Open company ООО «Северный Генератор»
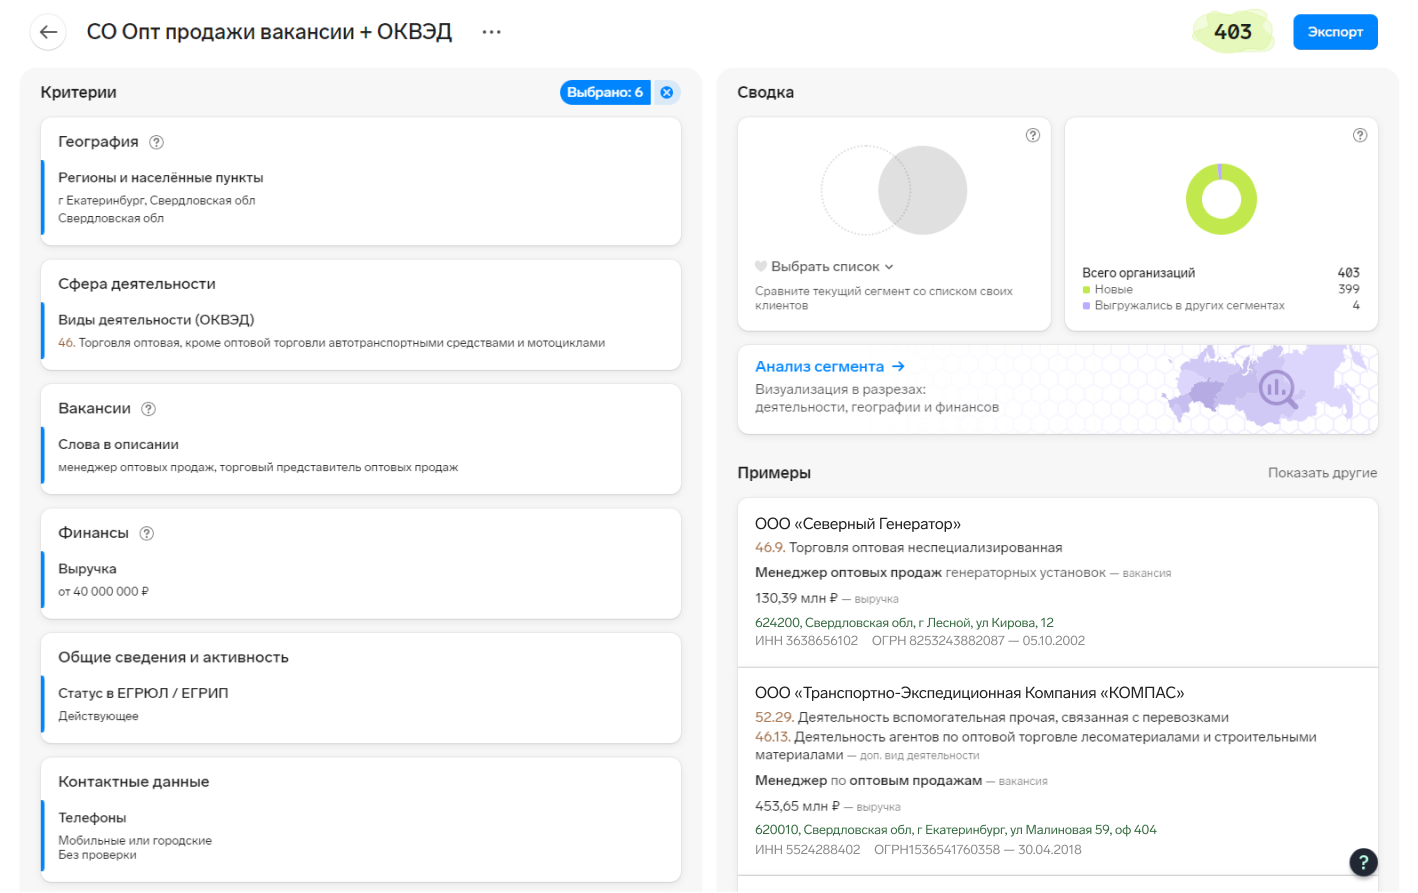Screen dimensions: 1418x893 (858, 524)
